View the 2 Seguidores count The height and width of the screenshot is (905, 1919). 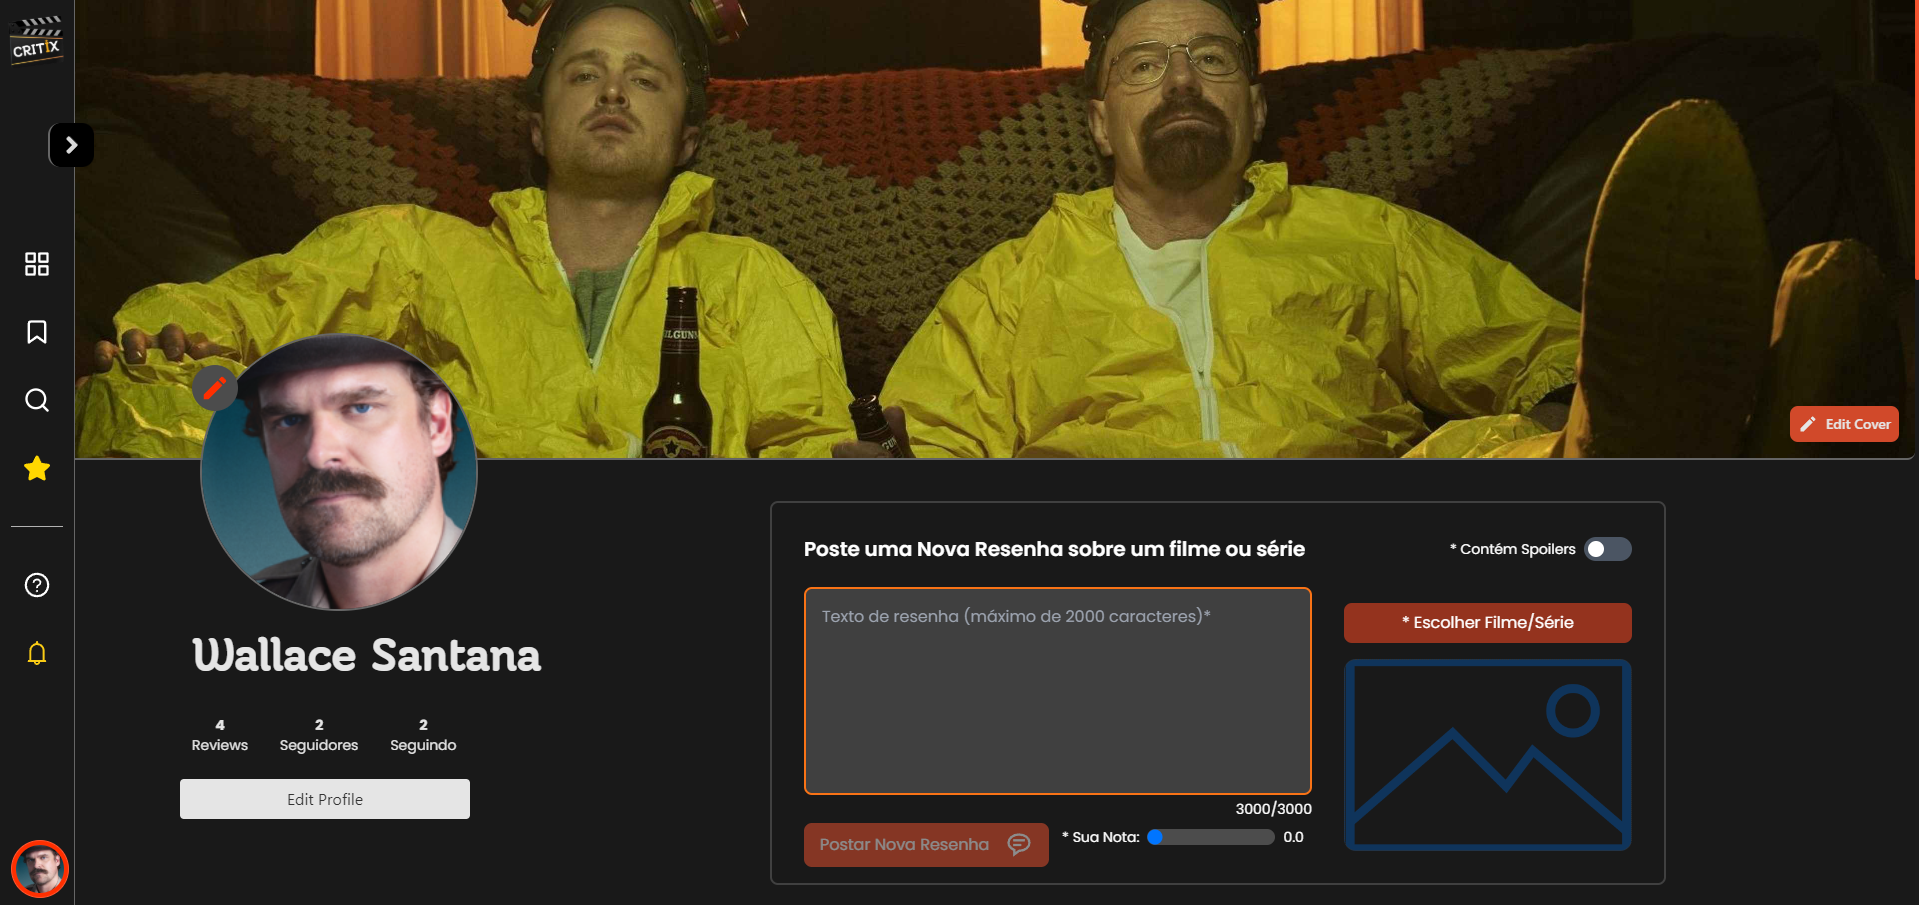point(319,735)
